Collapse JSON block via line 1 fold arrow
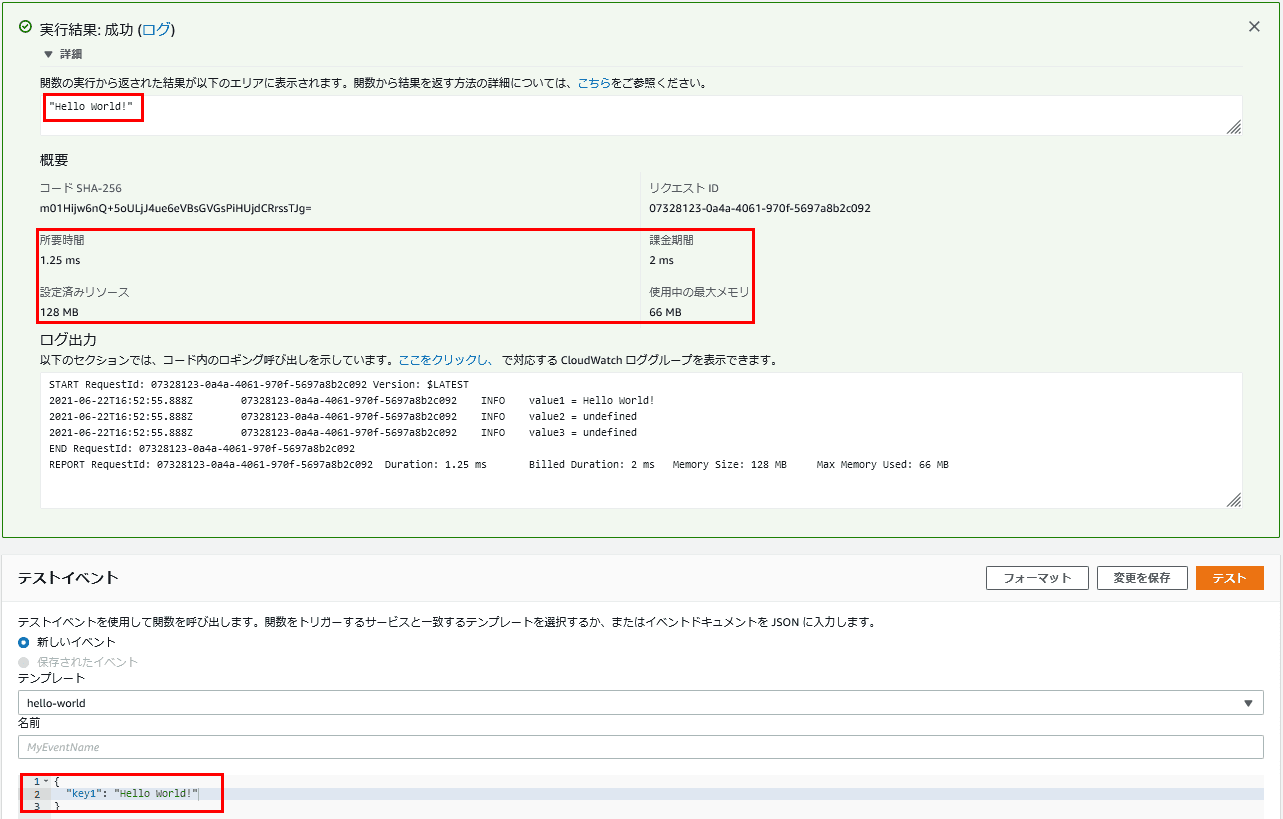1283x819 pixels. click(x=46, y=781)
